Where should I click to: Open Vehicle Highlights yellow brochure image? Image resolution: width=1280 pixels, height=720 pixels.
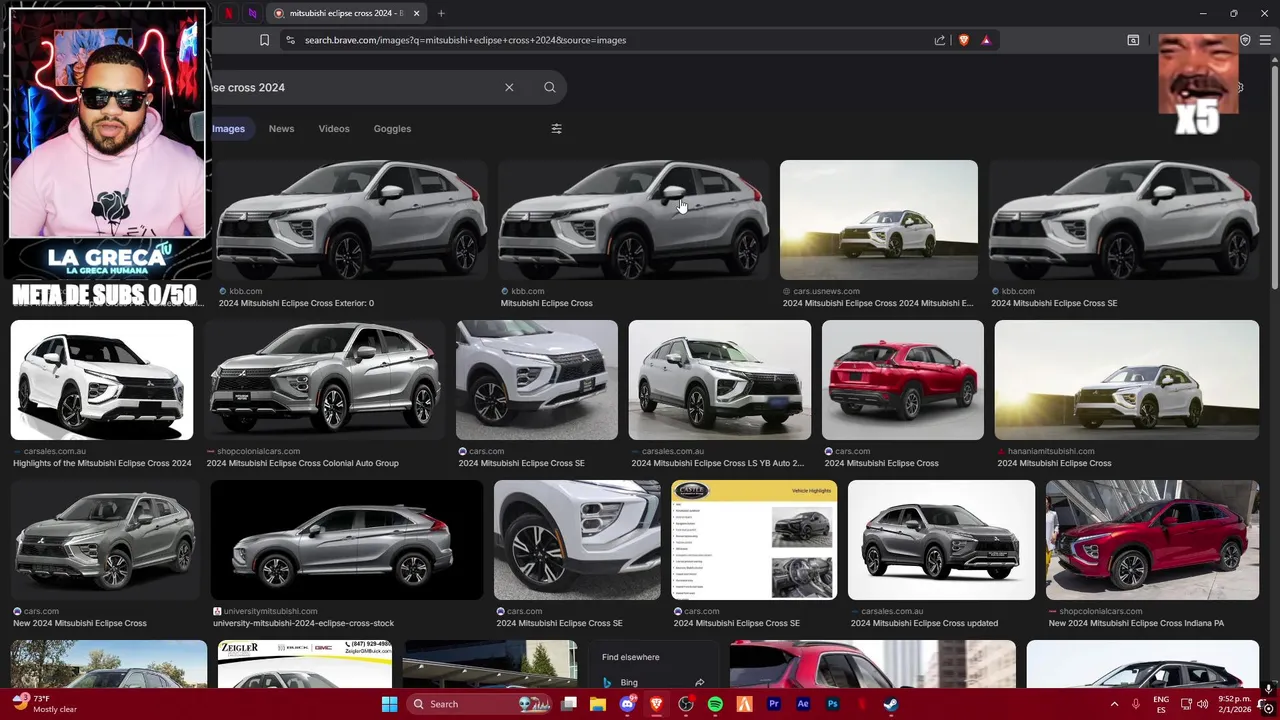pyautogui.click(x=754, y=540)
